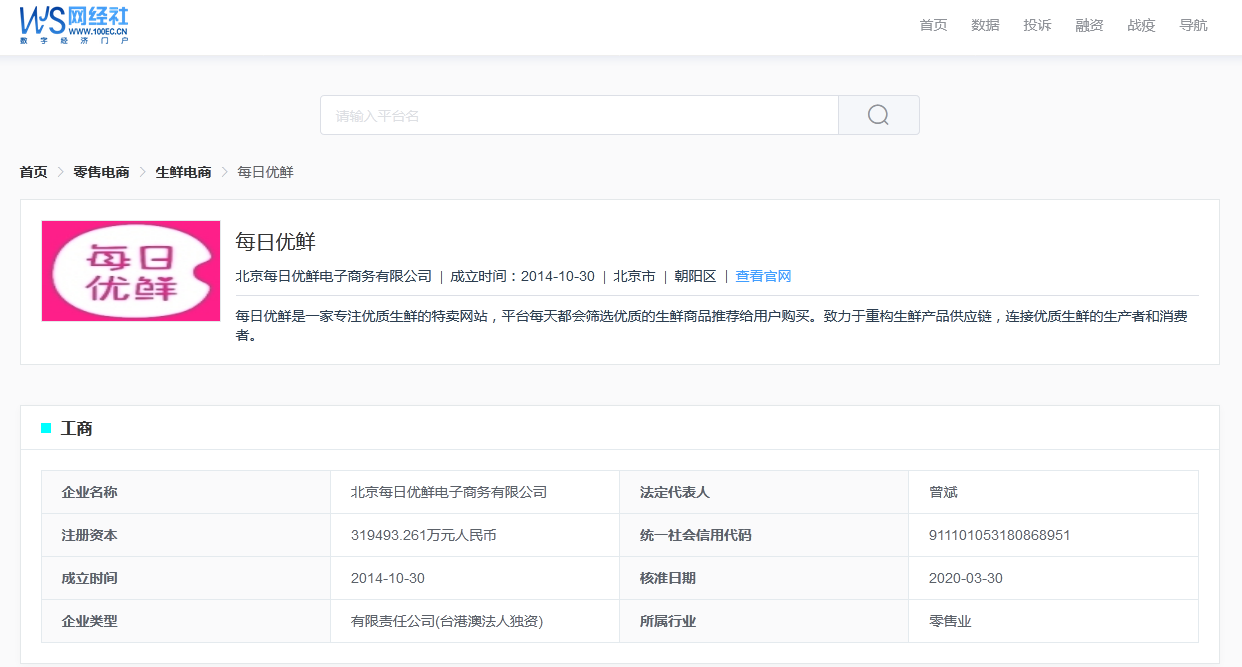The width and height of the screenshot is (1242, 667).
Task: Select the 2020-03-30 value
Action: pos(966,578)
